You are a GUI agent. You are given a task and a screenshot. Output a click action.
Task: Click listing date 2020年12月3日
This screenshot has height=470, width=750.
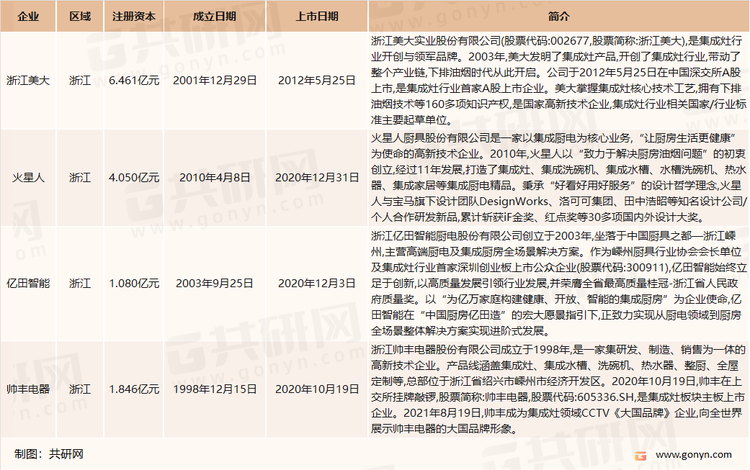(317, 283)
